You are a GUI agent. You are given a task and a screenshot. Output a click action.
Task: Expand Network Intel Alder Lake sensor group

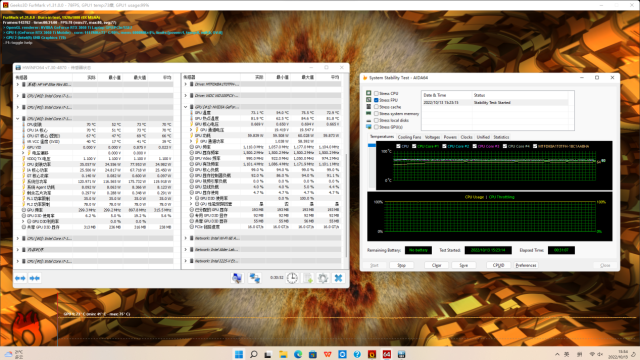(186, 249)
